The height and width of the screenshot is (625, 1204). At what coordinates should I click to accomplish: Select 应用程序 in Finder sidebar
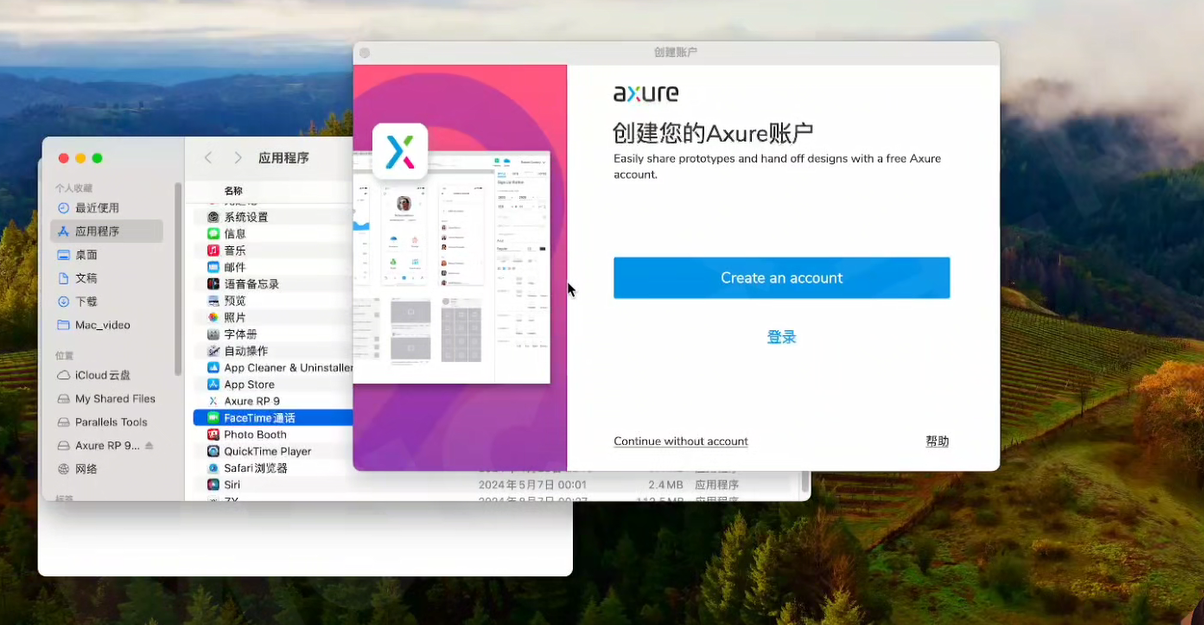tap(106, 231)
